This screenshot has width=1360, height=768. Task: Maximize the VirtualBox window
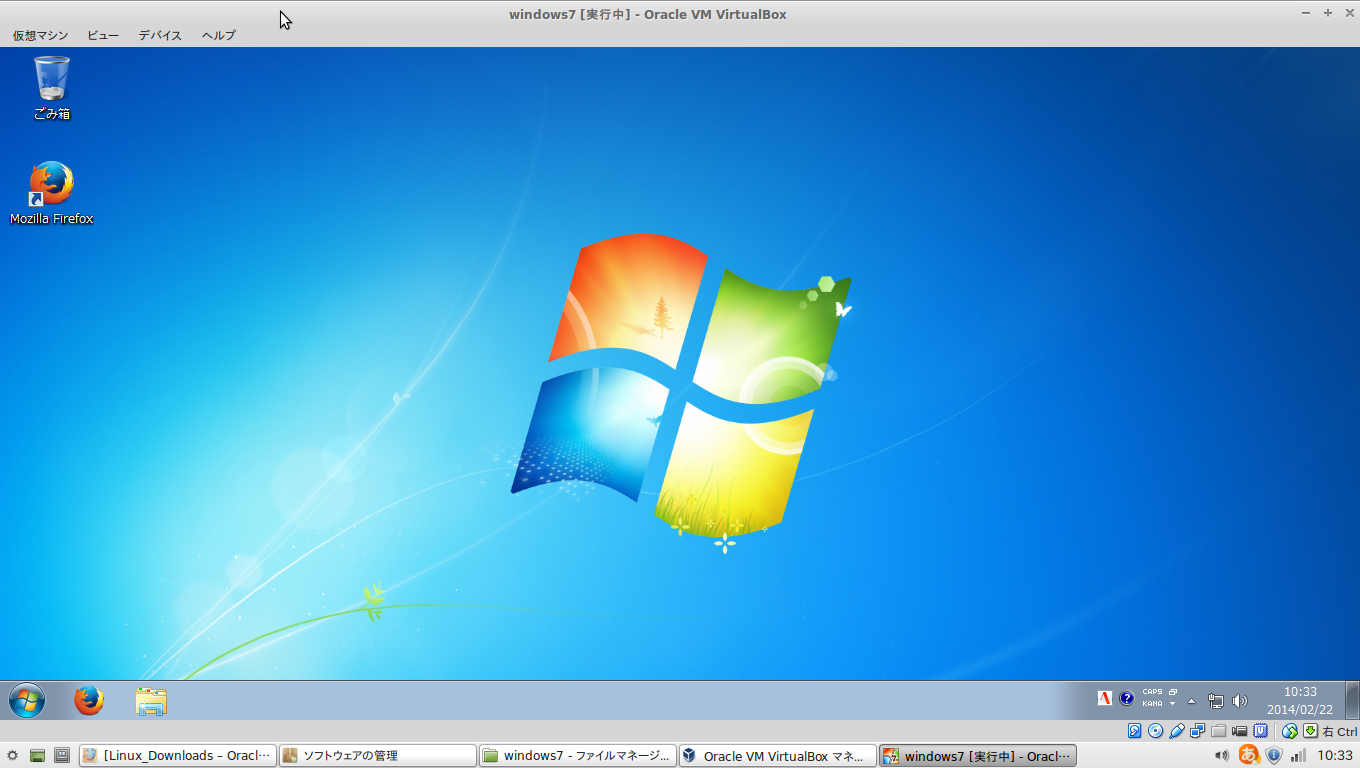[1328, 13]
